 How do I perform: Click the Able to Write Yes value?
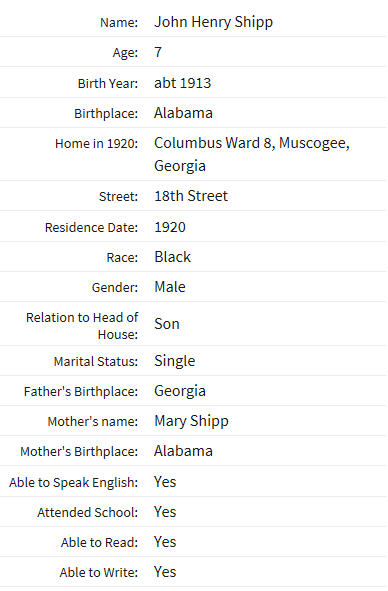coord(165,572)
